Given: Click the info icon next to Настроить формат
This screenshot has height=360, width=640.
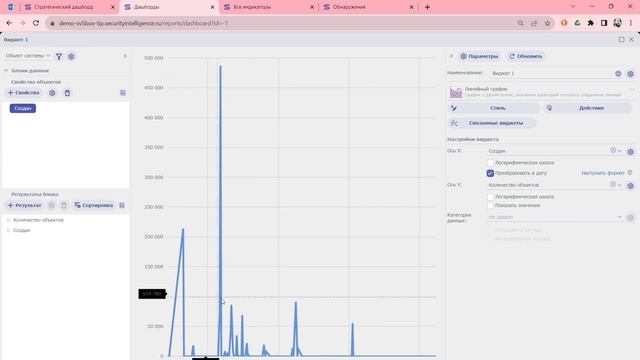Looking at the screenshot, I should [630, 173].
